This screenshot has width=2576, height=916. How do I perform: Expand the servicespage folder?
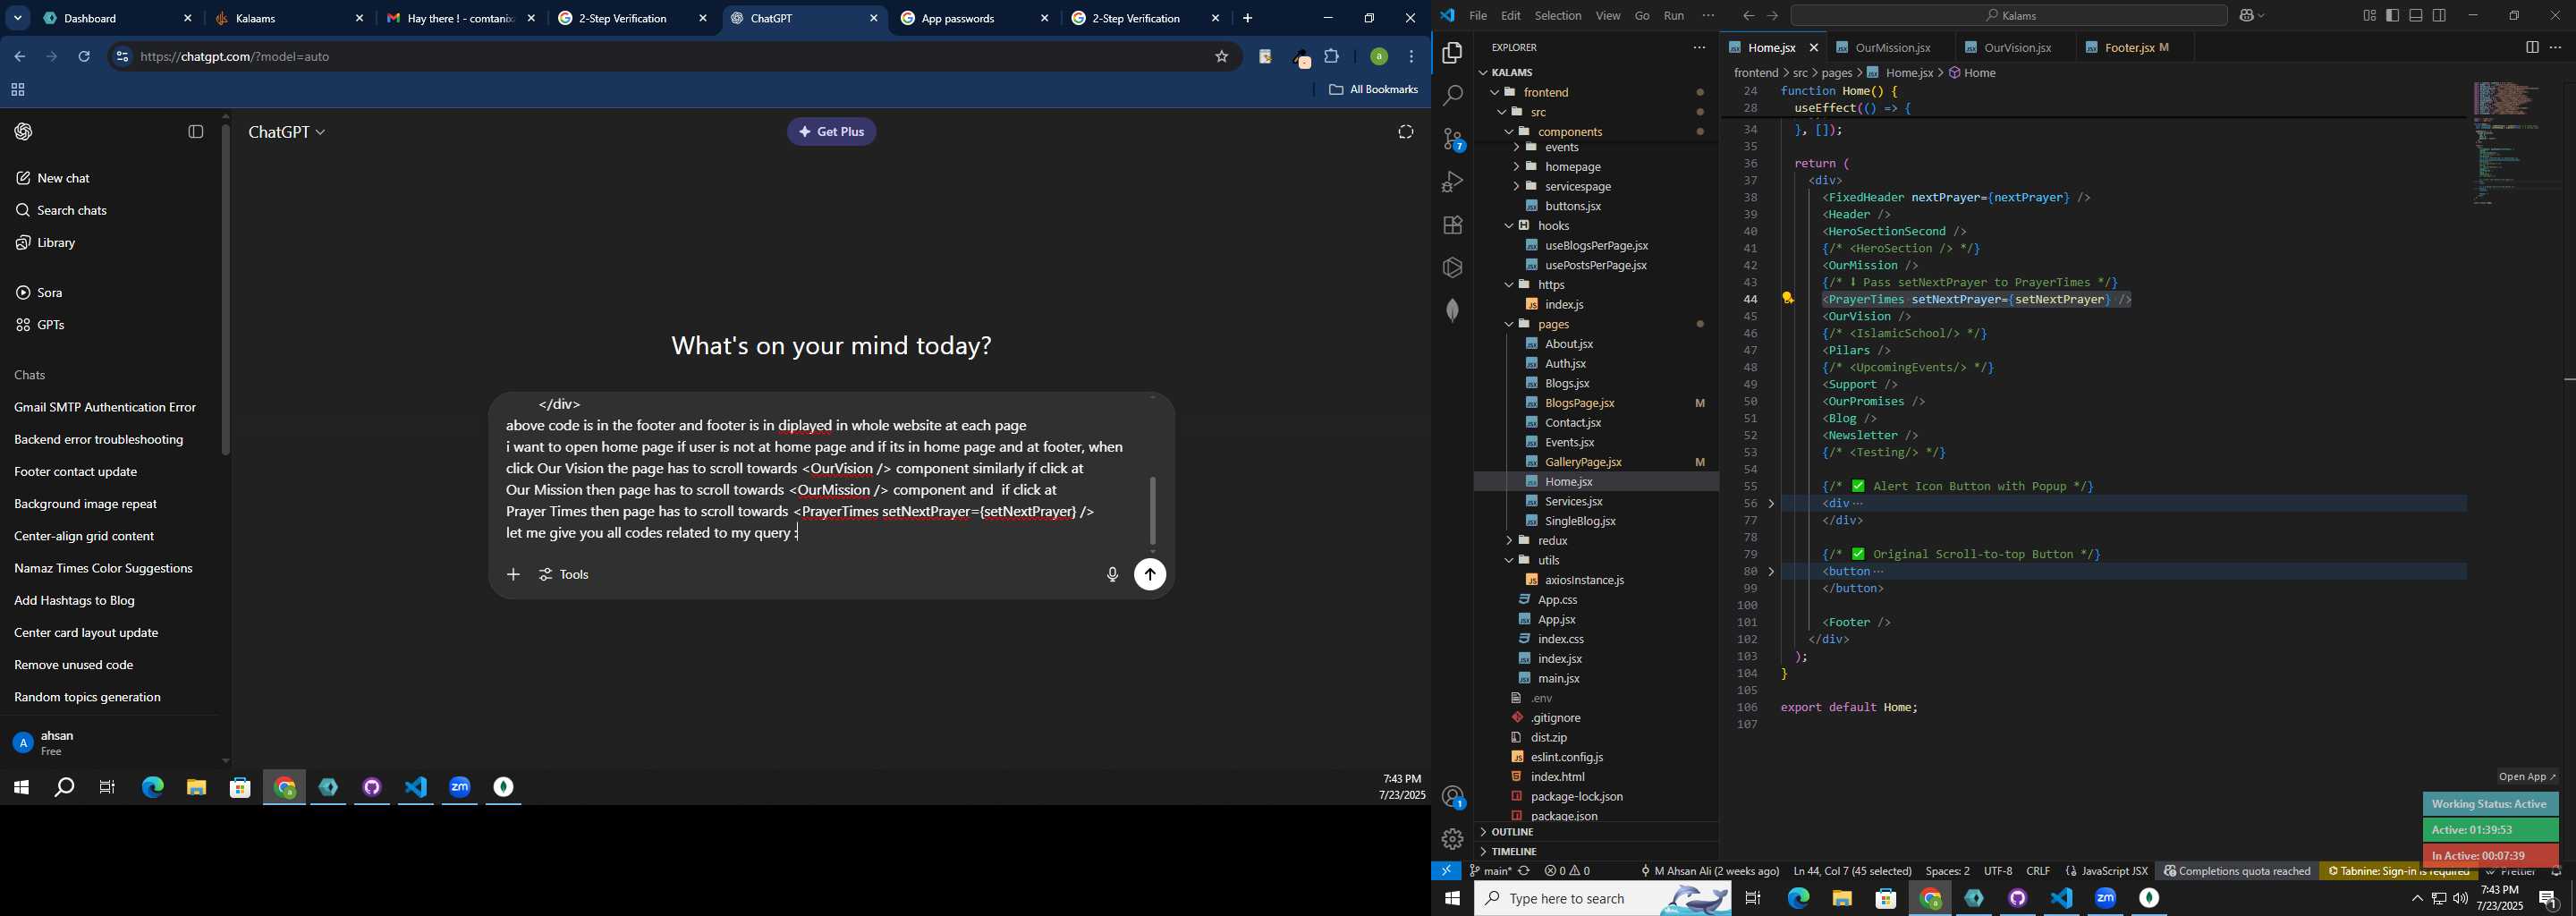1516,187
